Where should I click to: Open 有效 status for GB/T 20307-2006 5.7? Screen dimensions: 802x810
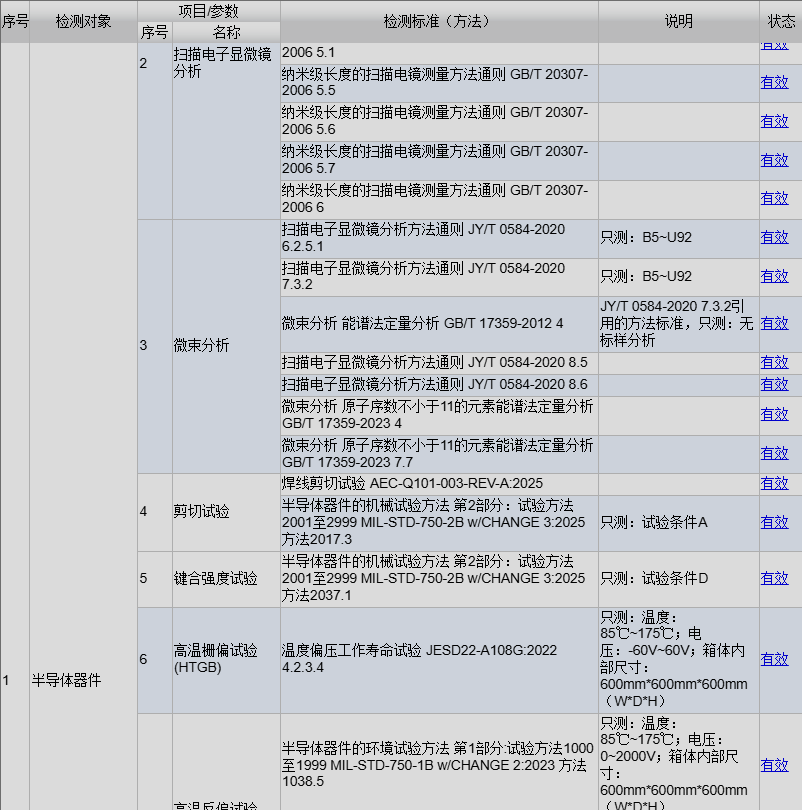point(774,160)
